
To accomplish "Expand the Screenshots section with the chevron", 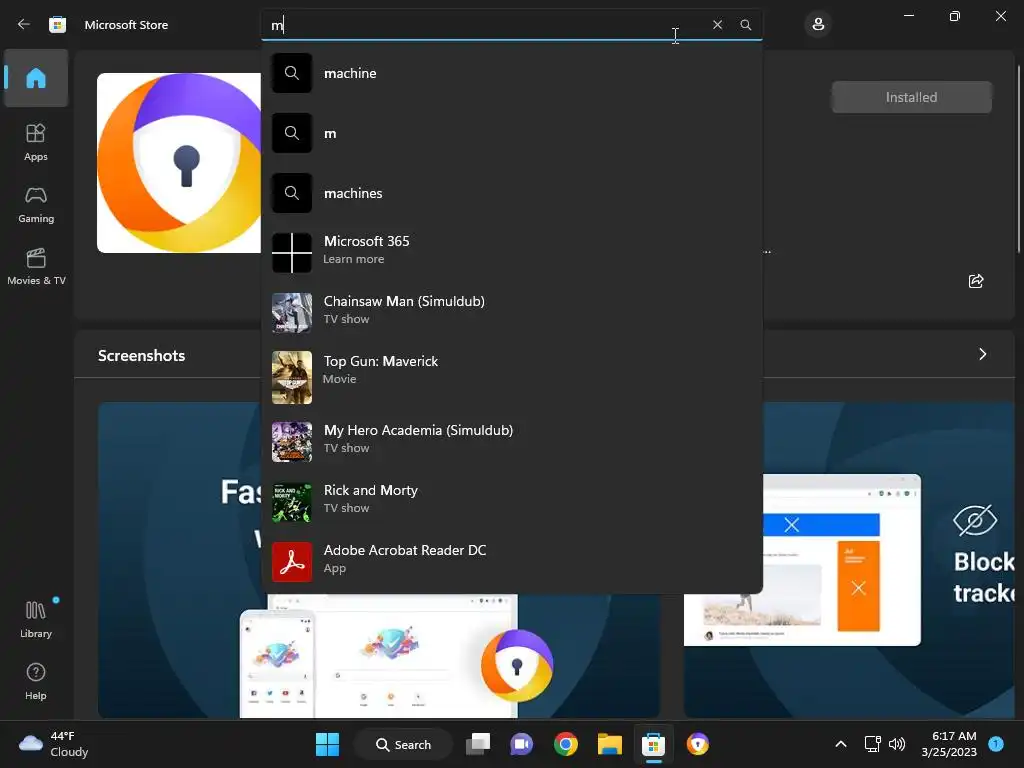I will (982, 354).
